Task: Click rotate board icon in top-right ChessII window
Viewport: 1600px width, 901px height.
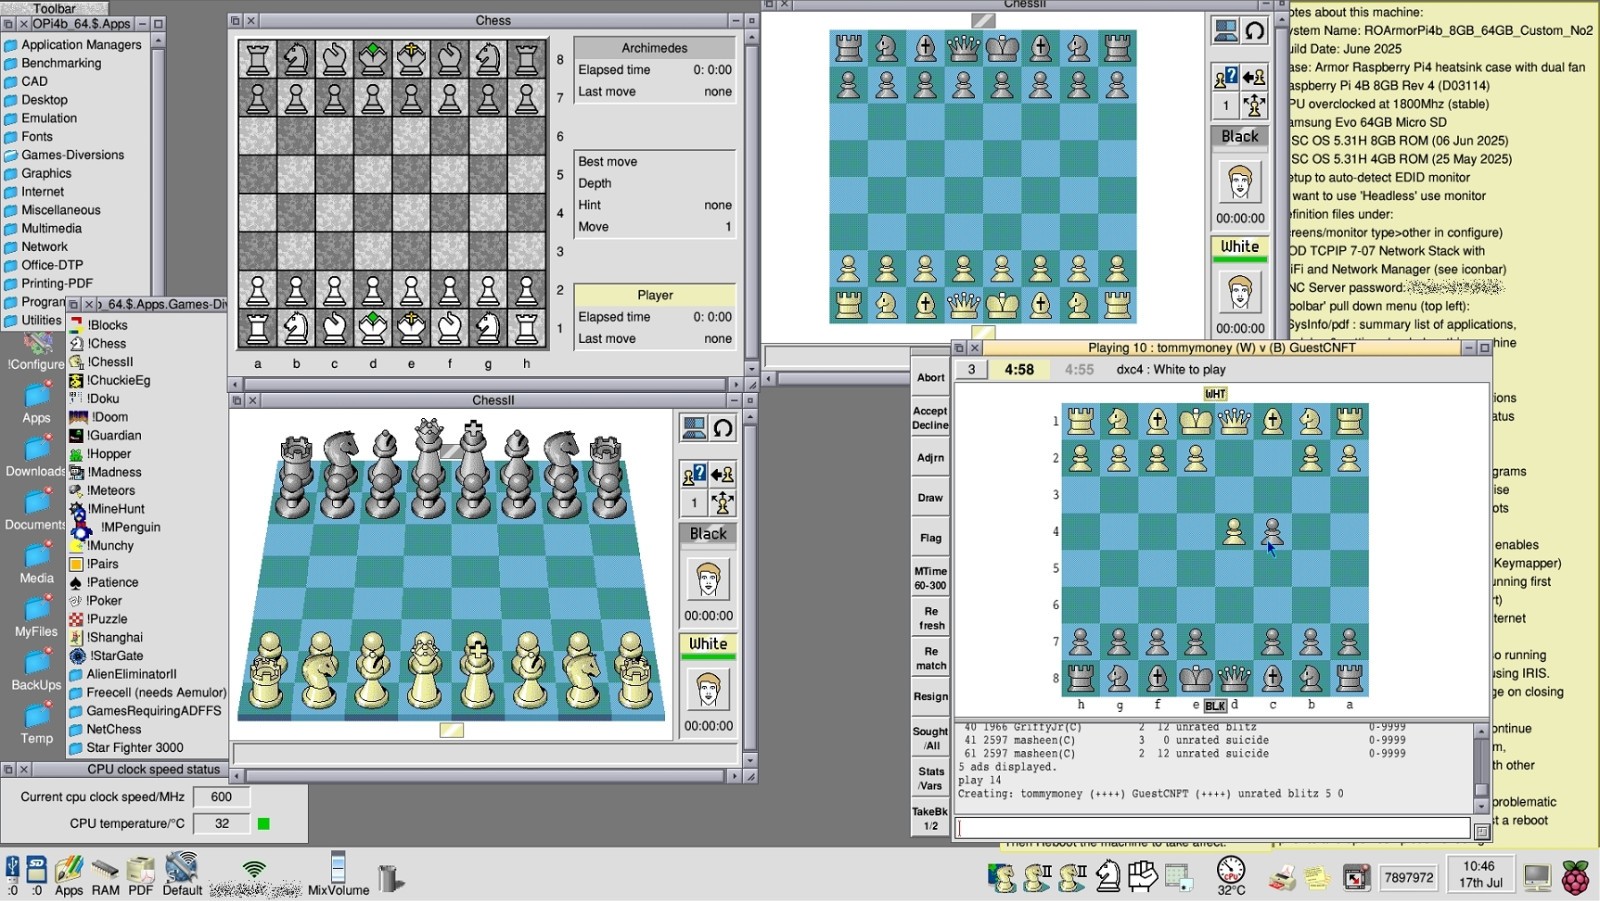Action: click(1254, 31)
